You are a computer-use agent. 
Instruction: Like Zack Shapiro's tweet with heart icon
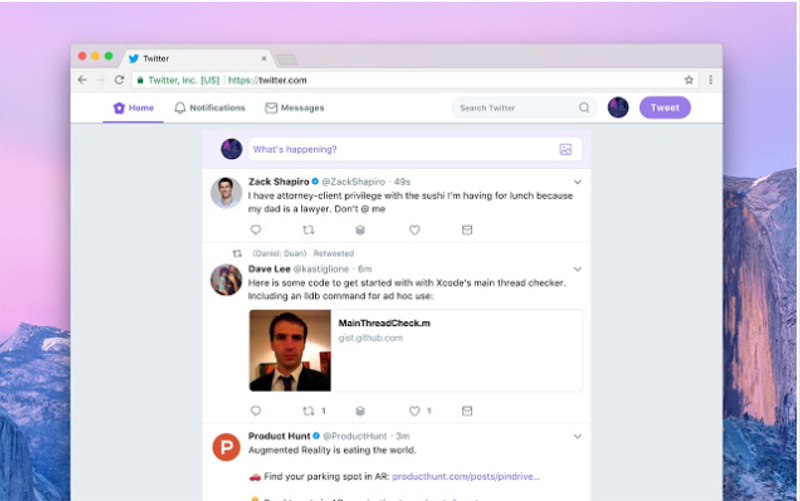tap(414, 230)
